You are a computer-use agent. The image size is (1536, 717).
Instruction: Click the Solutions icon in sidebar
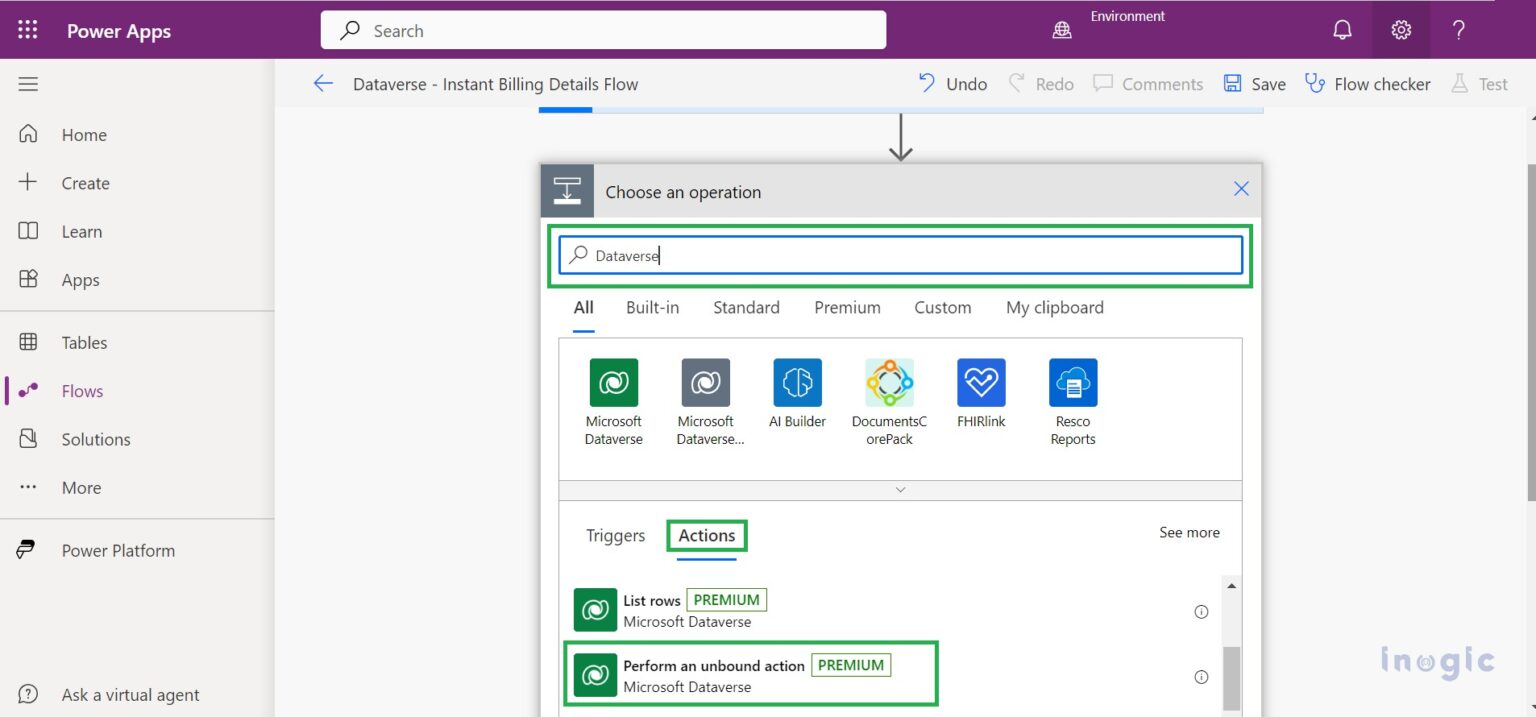click(x=28, y=439)
